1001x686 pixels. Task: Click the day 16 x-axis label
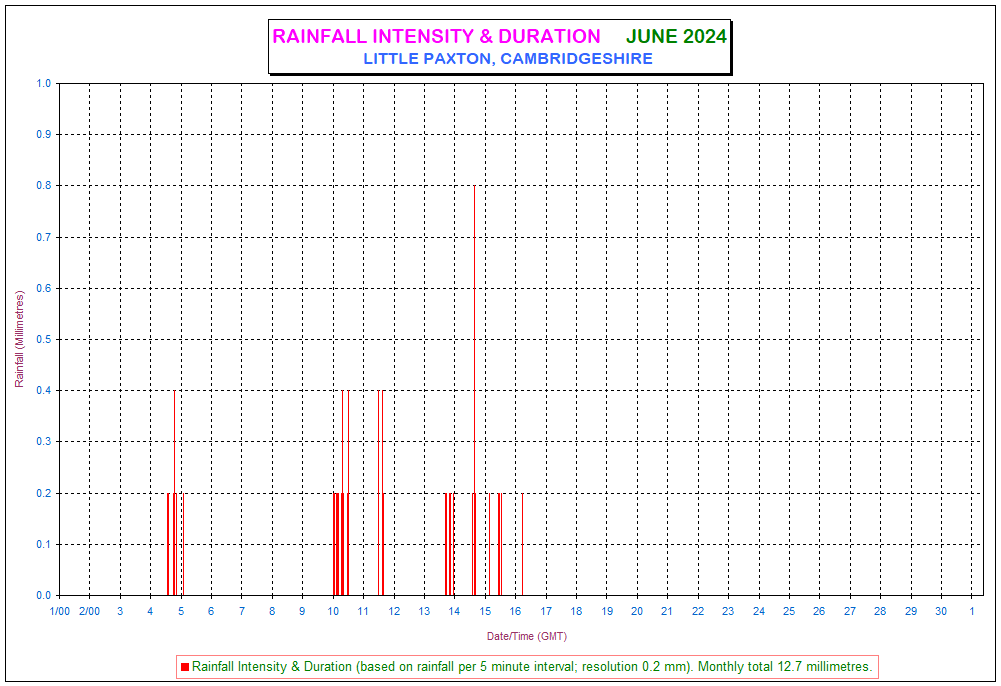click(x=515, y=611)
